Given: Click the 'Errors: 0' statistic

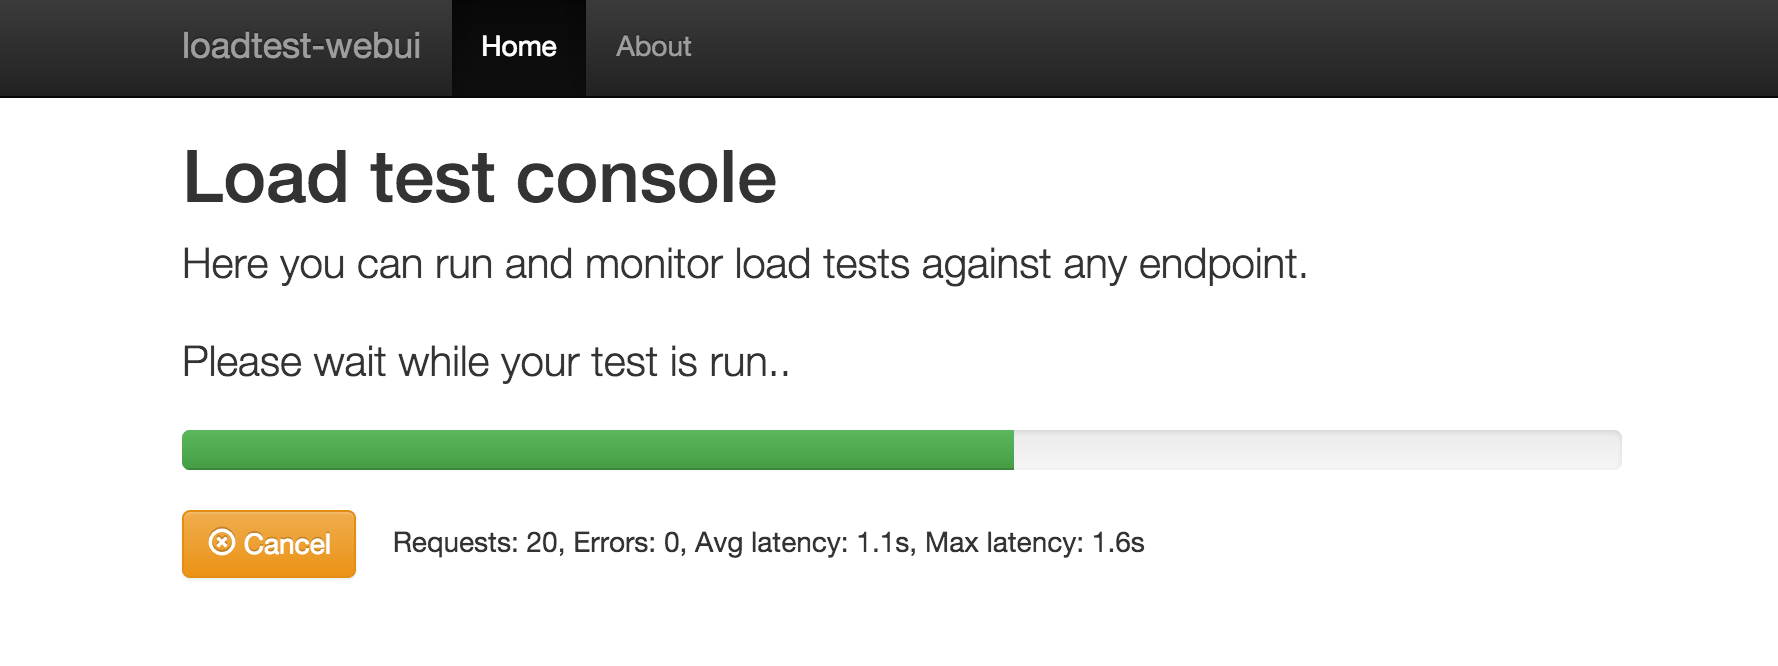Looking at the screenshot, I should coord(629,543).
